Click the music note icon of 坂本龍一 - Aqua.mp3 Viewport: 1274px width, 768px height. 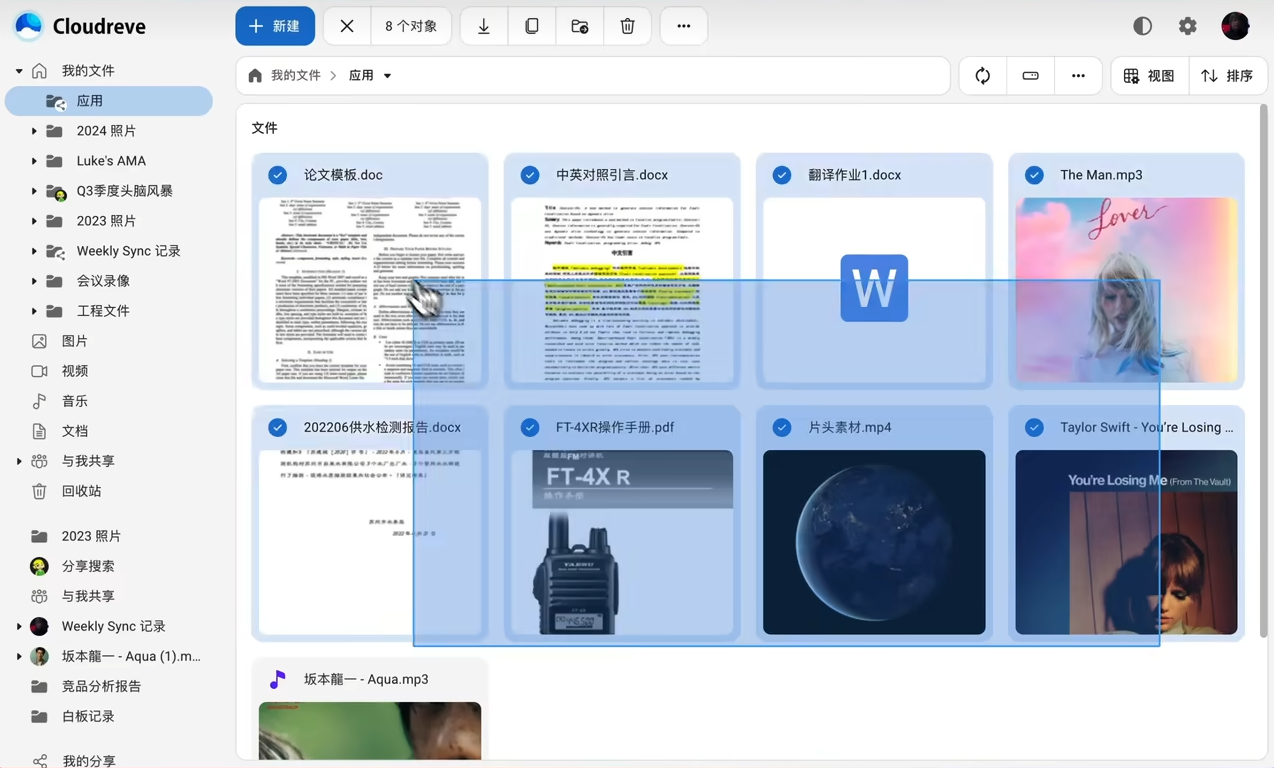tap(278, 679)
